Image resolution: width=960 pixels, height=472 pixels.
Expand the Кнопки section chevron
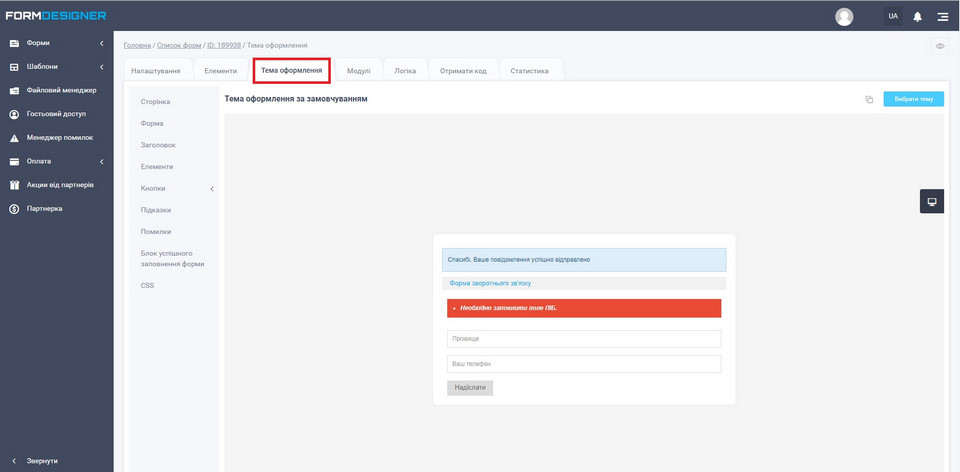coord(212,189)
